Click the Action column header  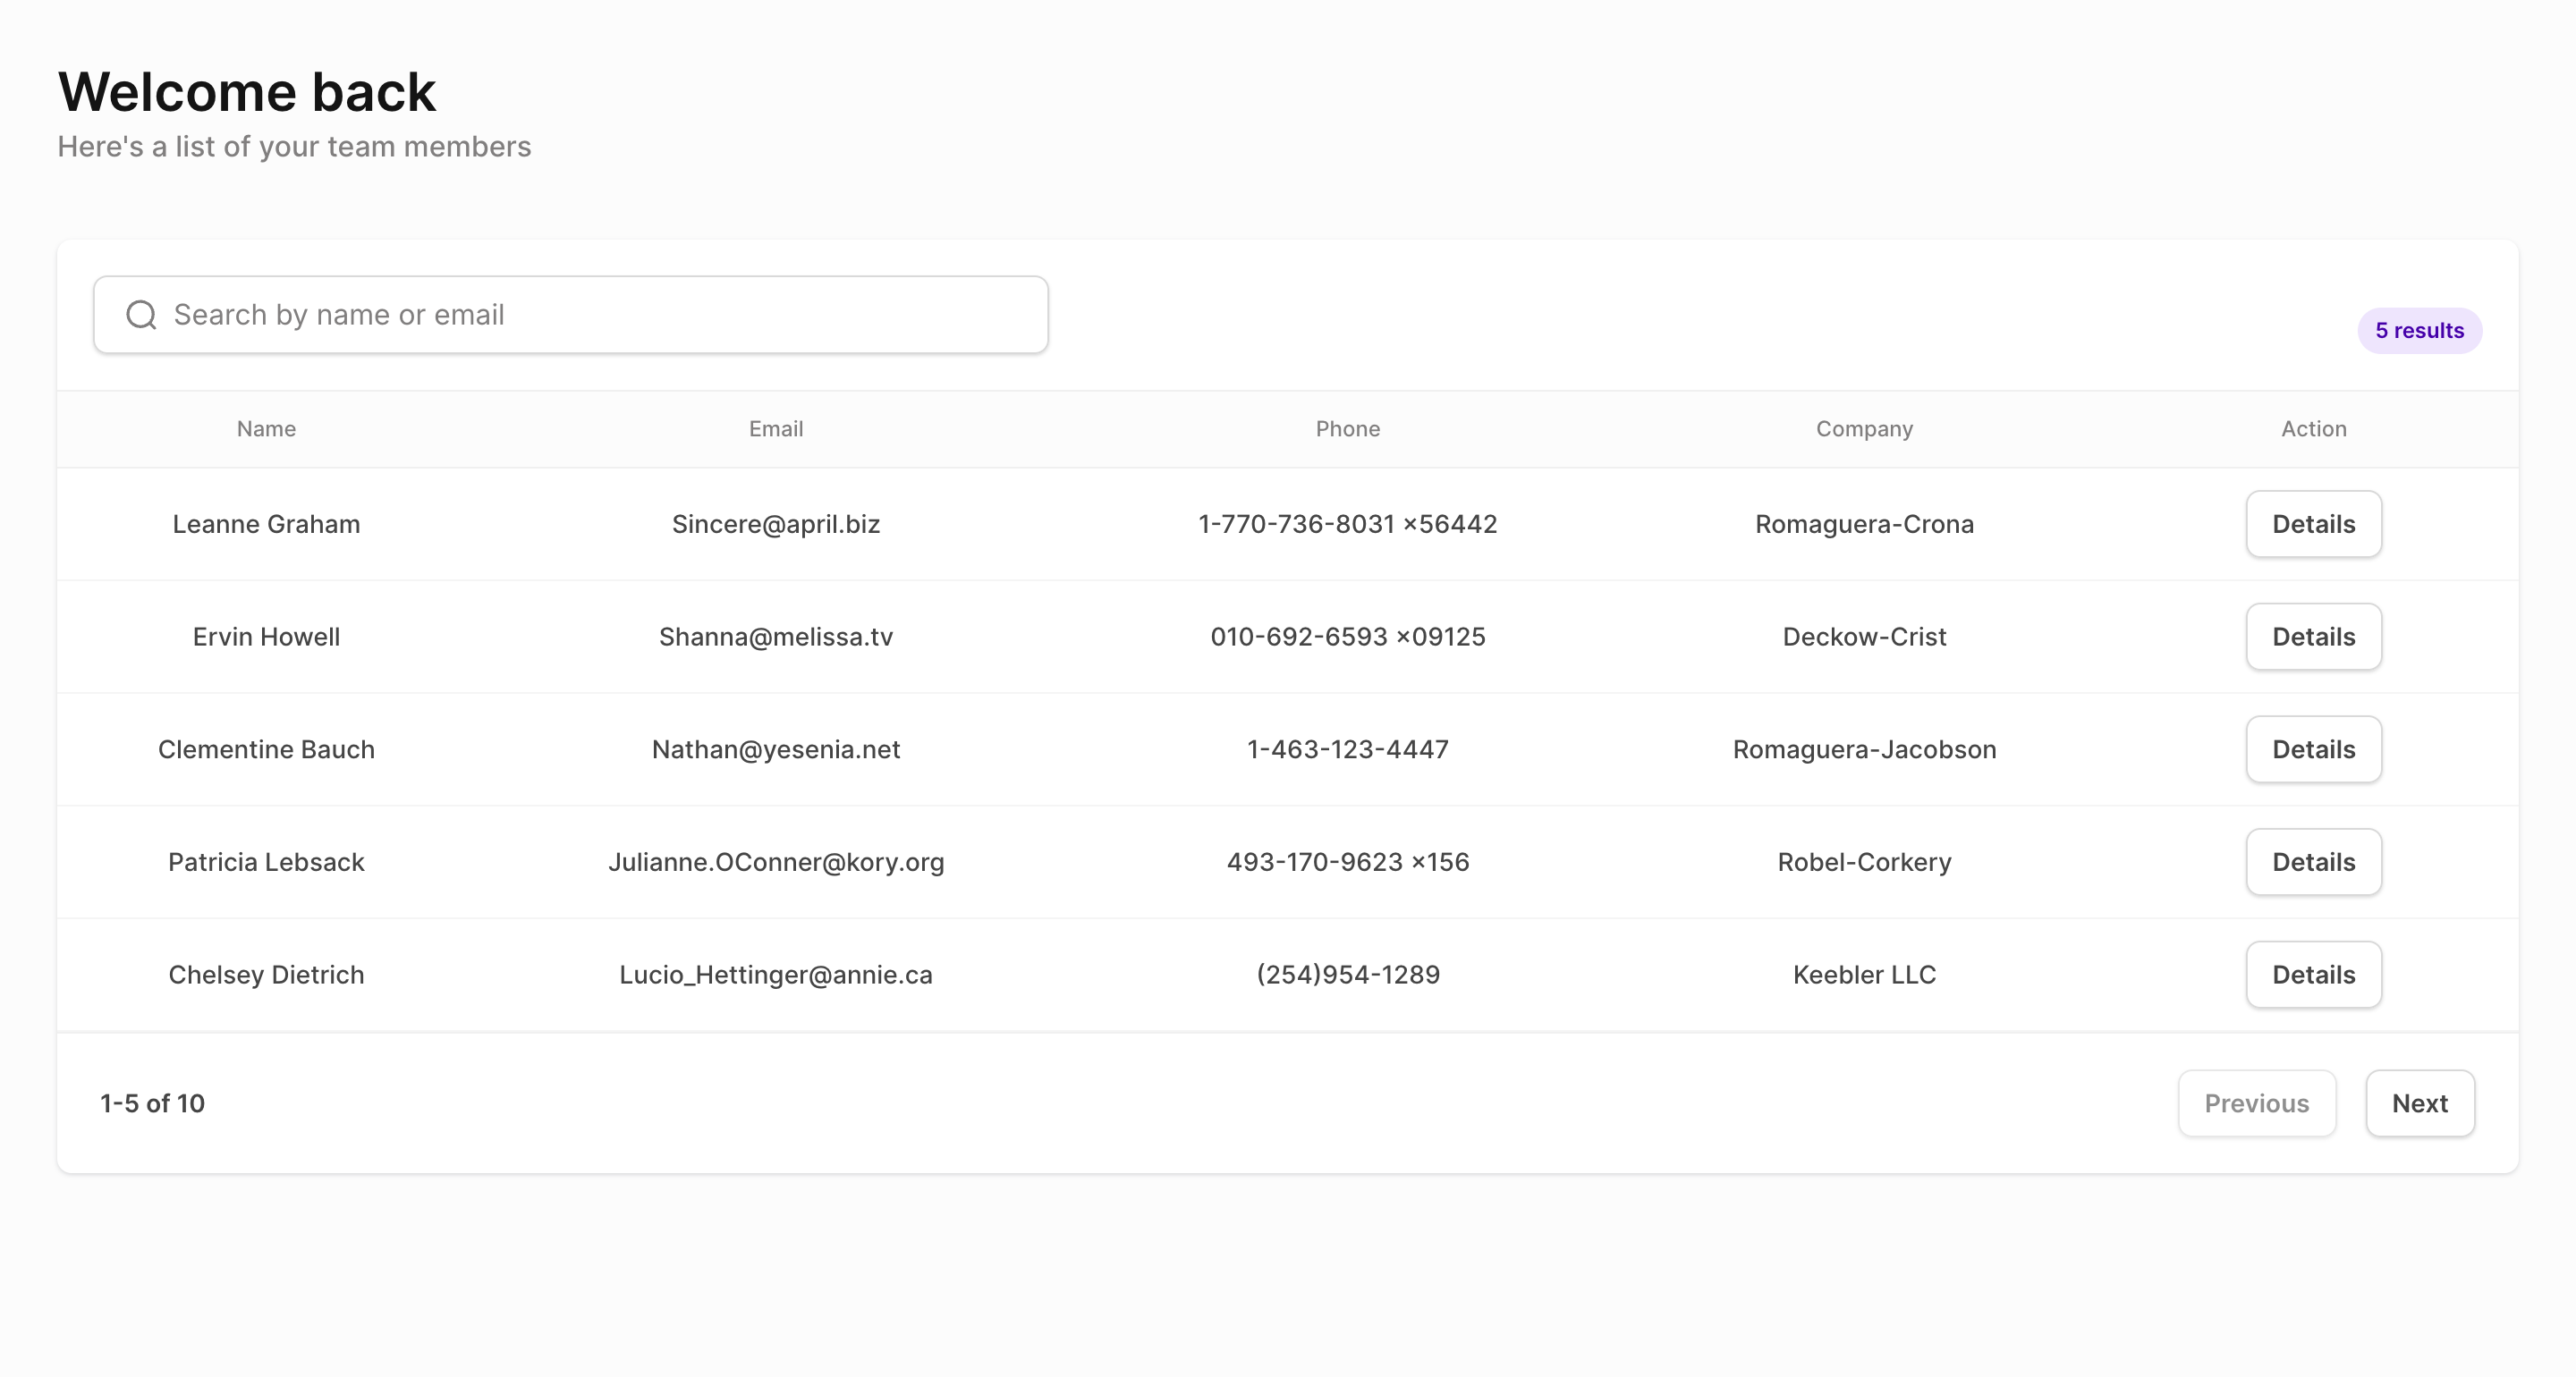2313,429
